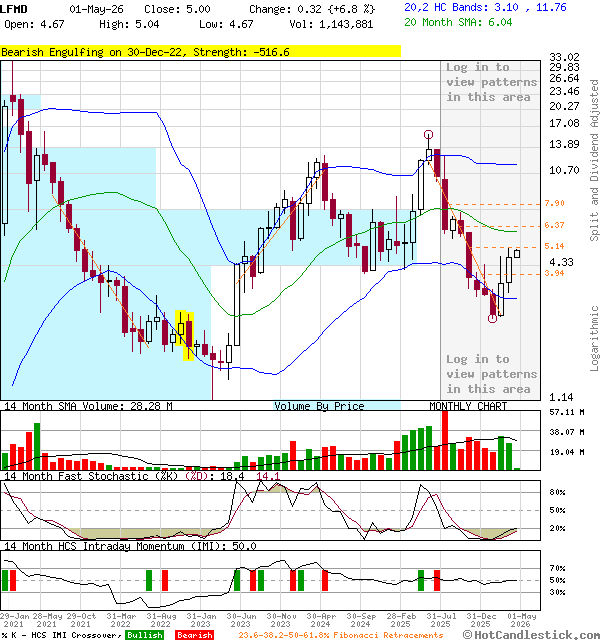Click the 20.27 price axis label
Viewport: 600px width, 640px height.
(x=564, y=106)
